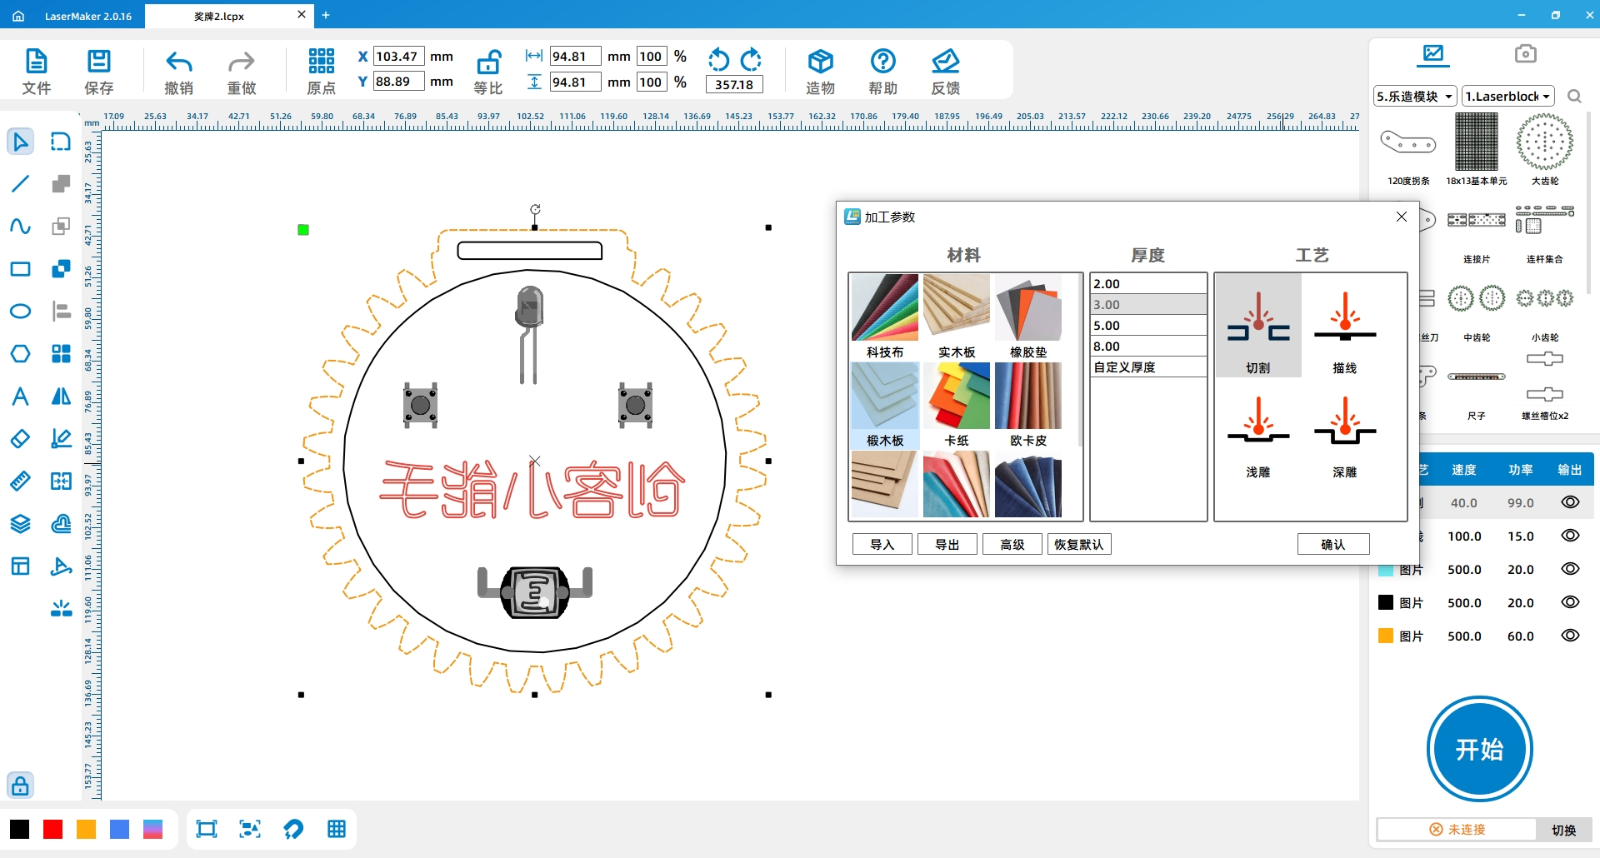1600x858 pixels.
Task: Open the 文件 file menu
Action: [36, 72]
